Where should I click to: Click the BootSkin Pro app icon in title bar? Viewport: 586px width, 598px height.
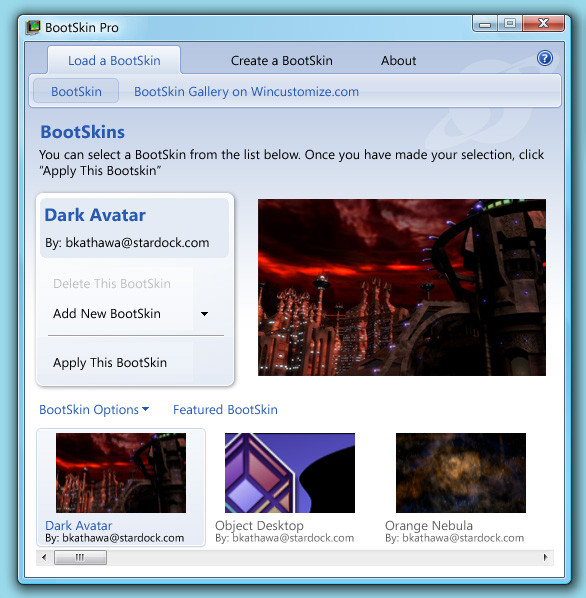point(33,27)
